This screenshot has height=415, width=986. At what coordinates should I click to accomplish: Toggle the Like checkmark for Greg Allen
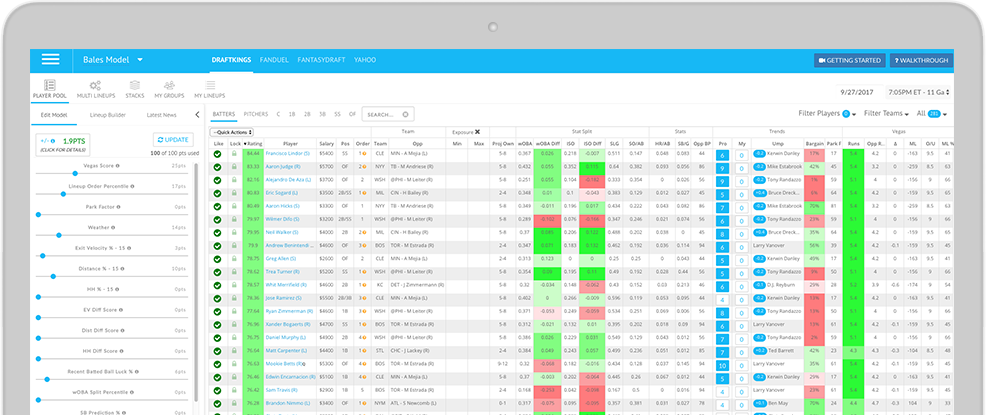[218, 259]
